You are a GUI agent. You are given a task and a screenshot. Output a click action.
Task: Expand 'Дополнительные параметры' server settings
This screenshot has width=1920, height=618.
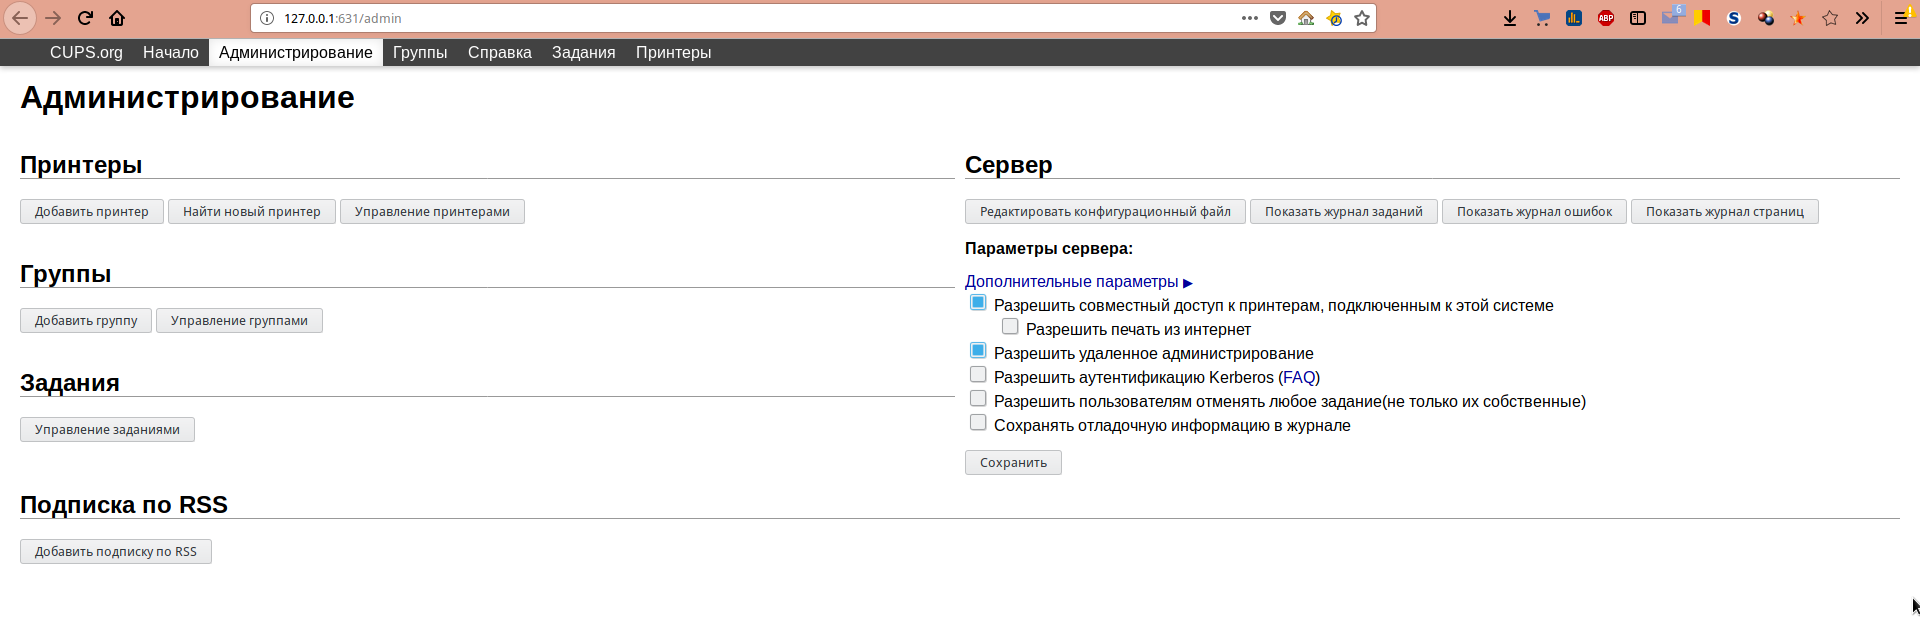(x=1078, y=282)
